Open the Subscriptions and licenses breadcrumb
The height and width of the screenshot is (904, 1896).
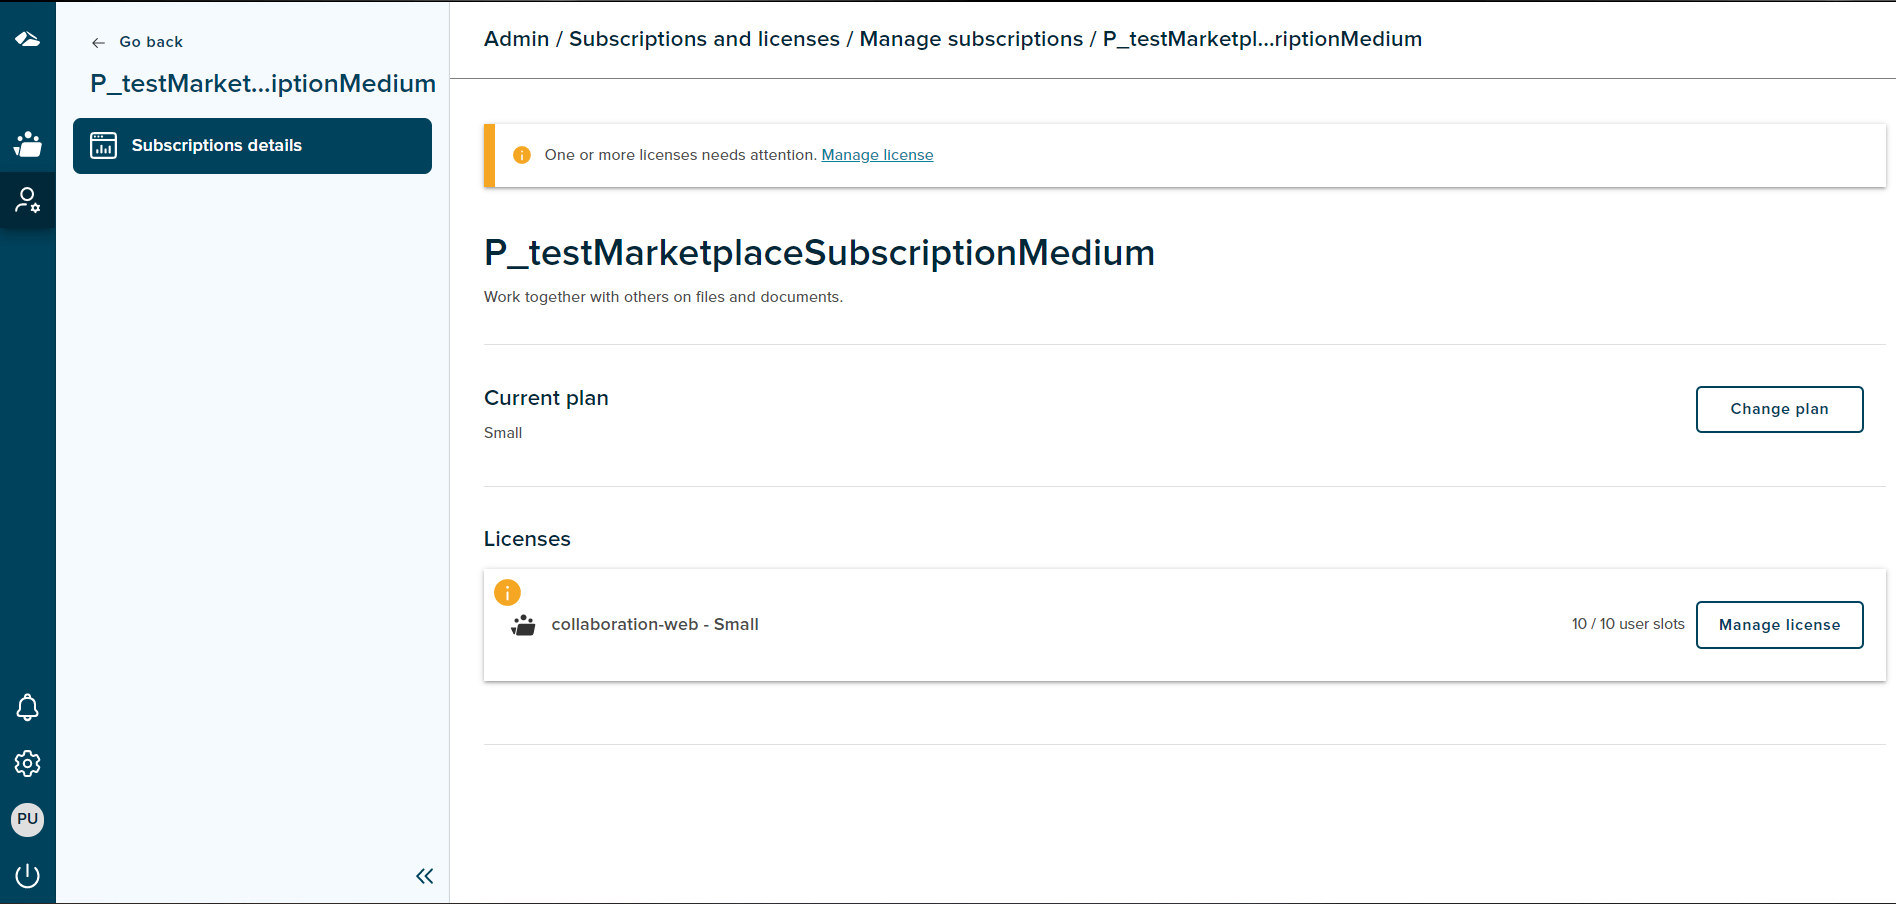(x=704, y=39)
